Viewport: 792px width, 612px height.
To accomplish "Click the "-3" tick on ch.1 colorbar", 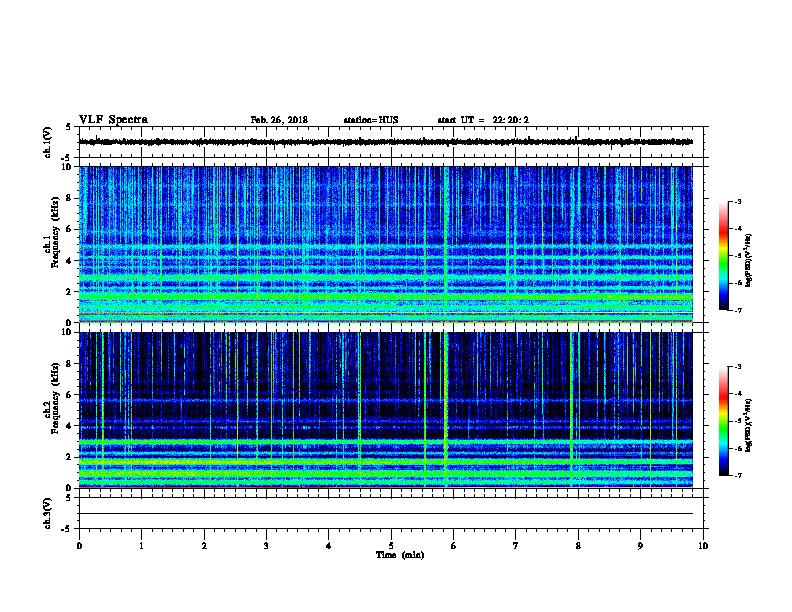I will 738,201.
